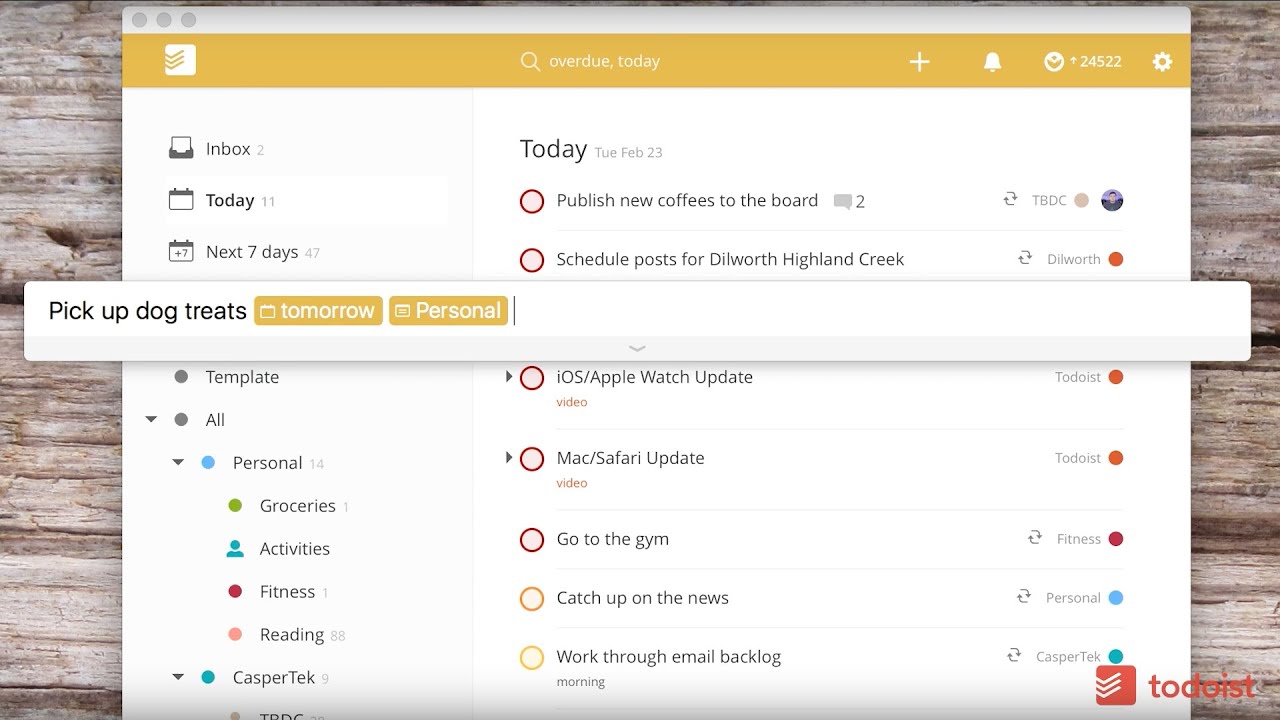Click the Personal project chip

coord(448,311)
